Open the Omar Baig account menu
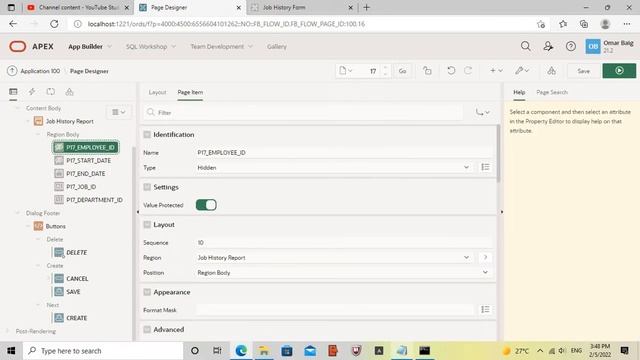The image size is (640, 360). (x=609, y=46)
